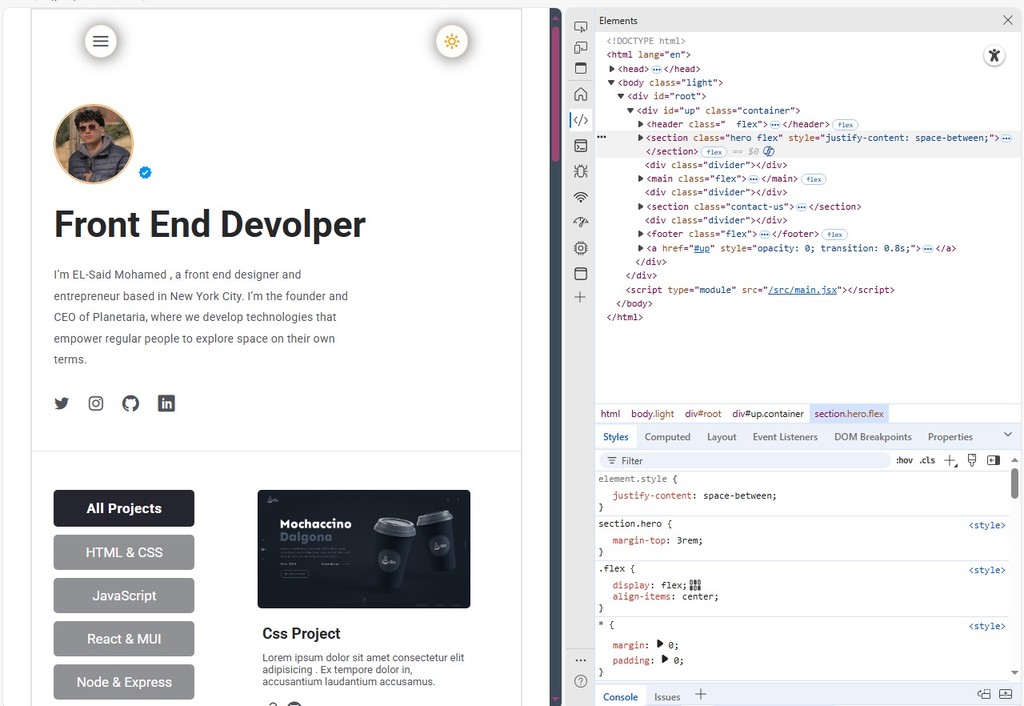Click the GitHub social icon
Viewport: 1024px width, 706px height.
(131, 404)
